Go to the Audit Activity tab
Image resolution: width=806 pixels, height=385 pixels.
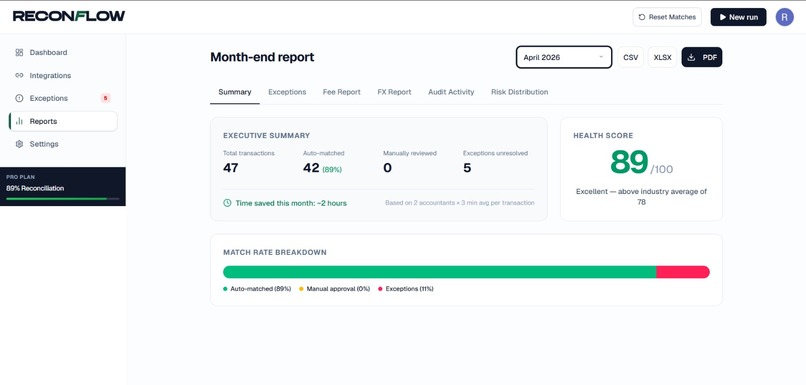(451, 92)
